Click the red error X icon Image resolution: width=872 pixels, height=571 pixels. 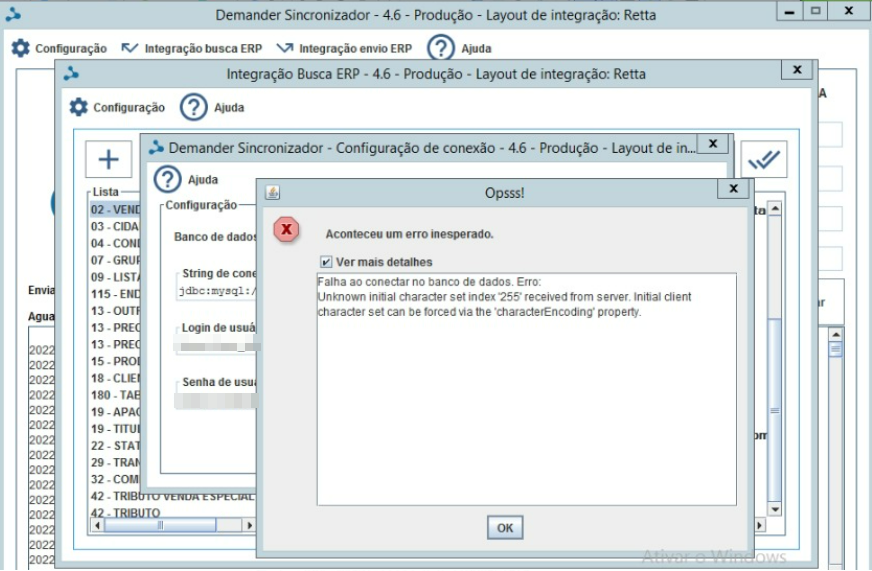click(x=286, y=229)
